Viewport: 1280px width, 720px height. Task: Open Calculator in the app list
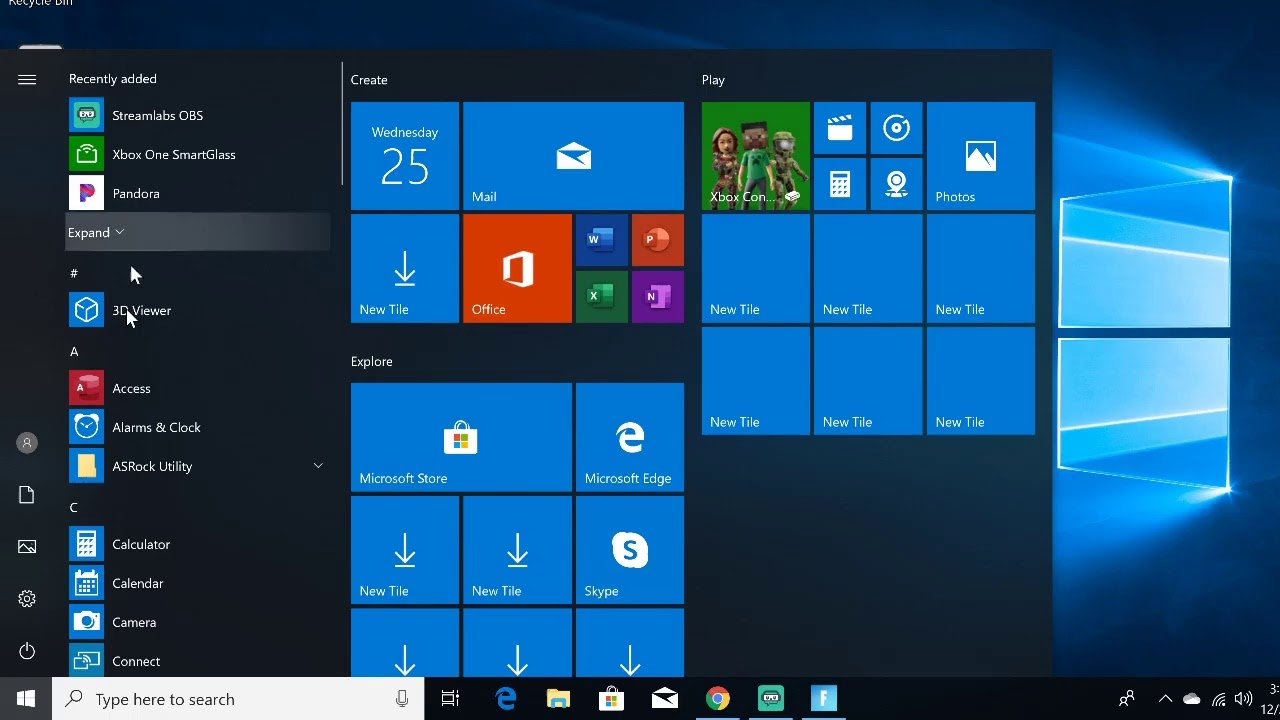click(198, 544)
